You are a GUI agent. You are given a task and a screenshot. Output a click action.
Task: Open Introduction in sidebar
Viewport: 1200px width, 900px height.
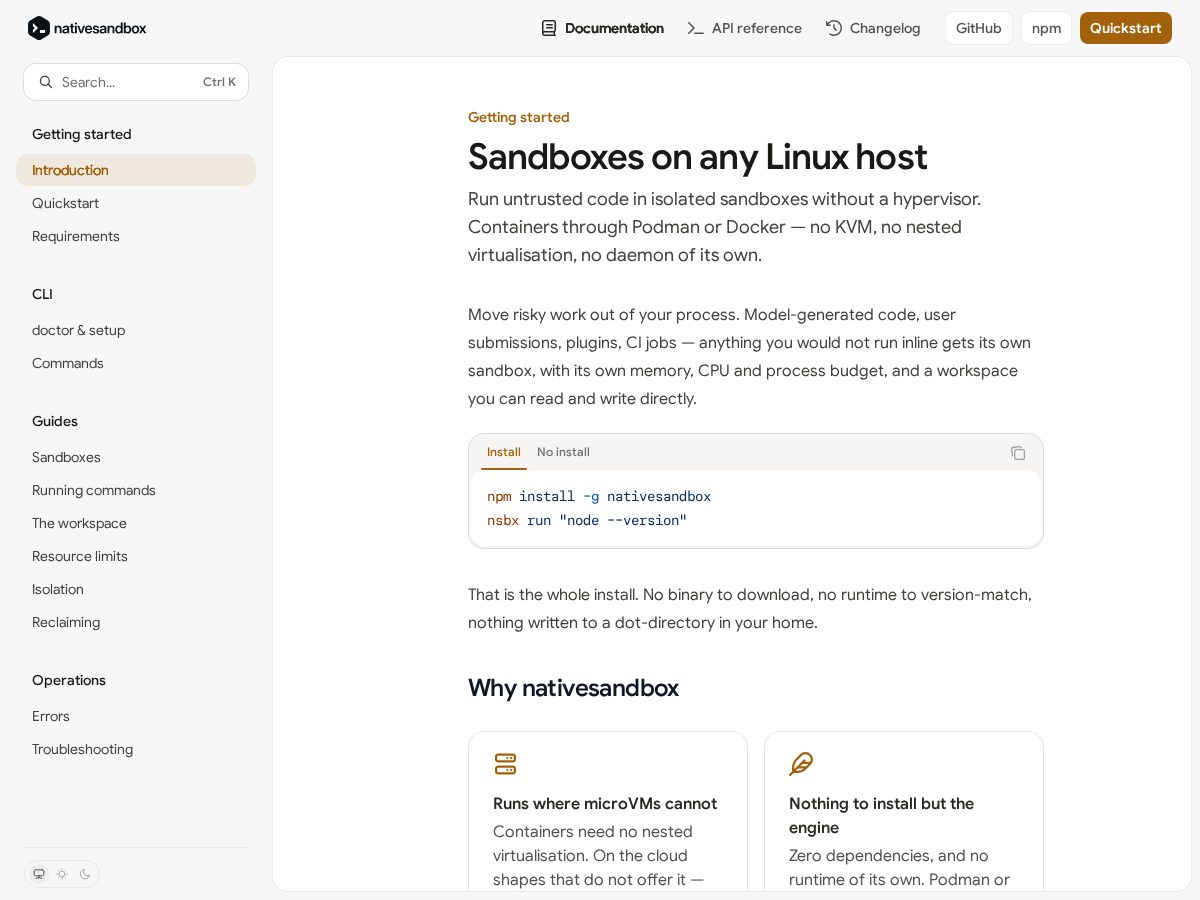[136, 170]
